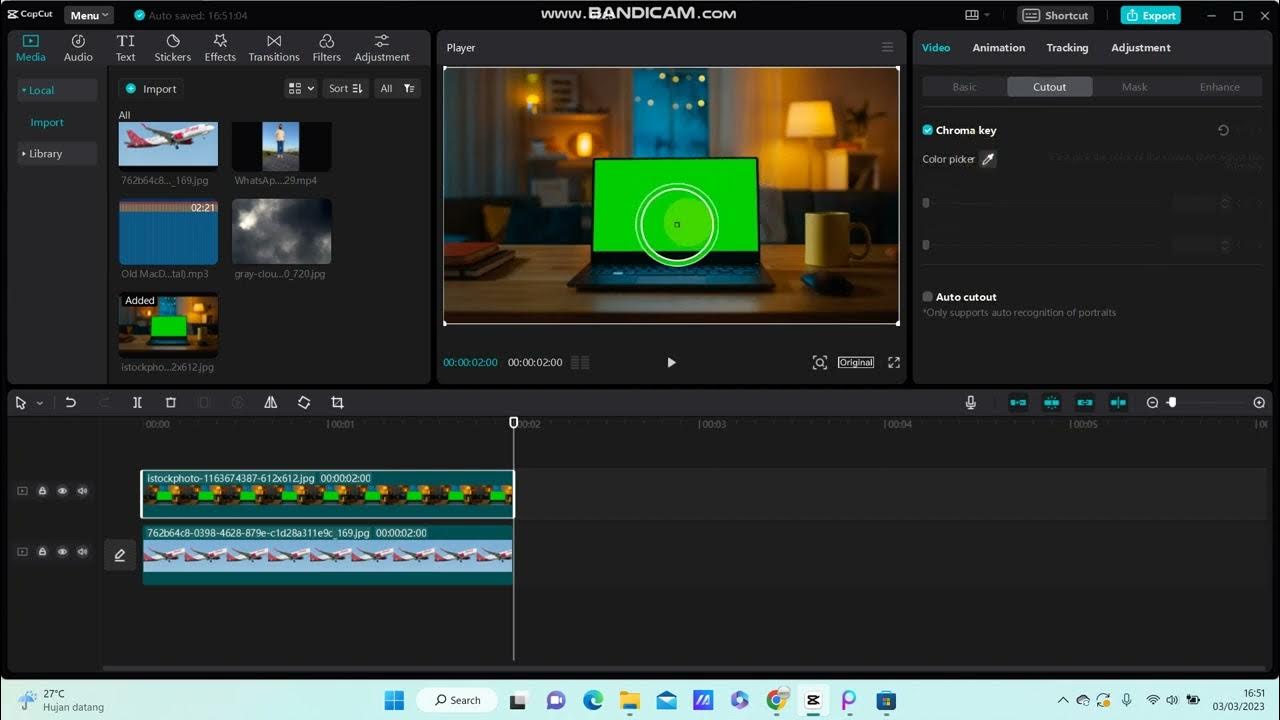Click the cover edit pencil button
1280x720 pixels.
(120, 555)
